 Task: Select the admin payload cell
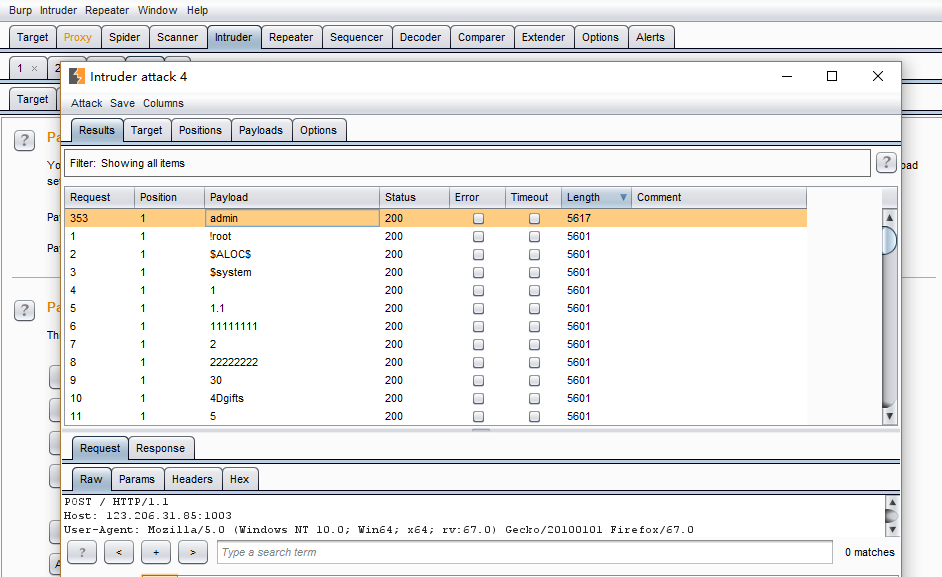pyautogui.click(x=292, y=218)
